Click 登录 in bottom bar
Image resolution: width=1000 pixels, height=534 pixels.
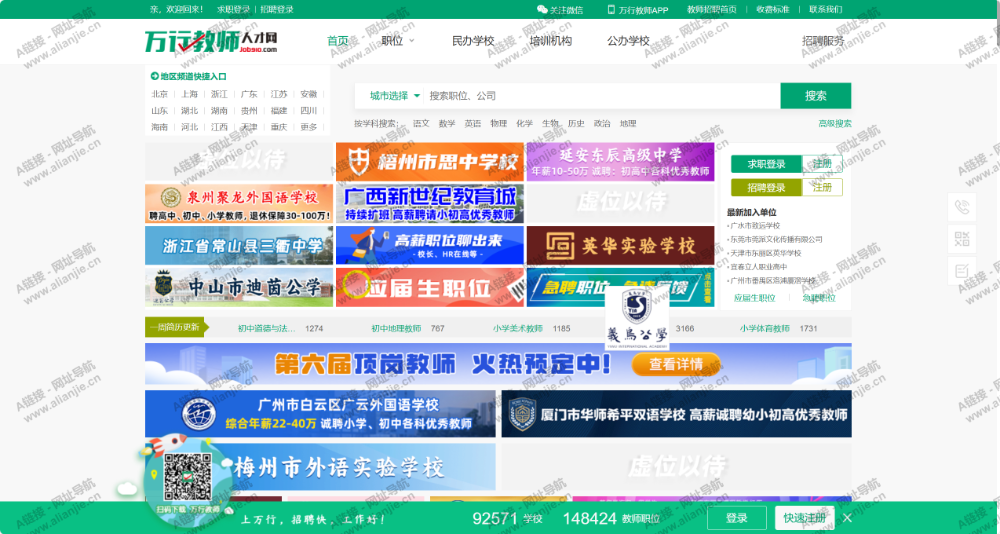pyautogui.click(x=737, y=518)
